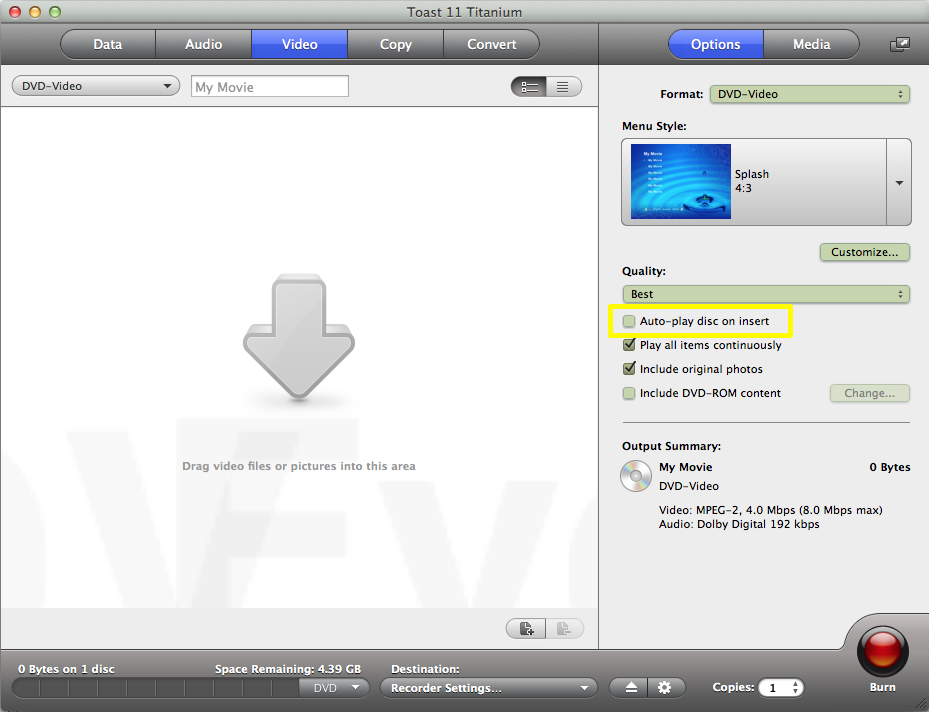The width and height of the screenshot is (929, 712).
Task: Open the DVD disc size dropdown
Action: point(334,688)
